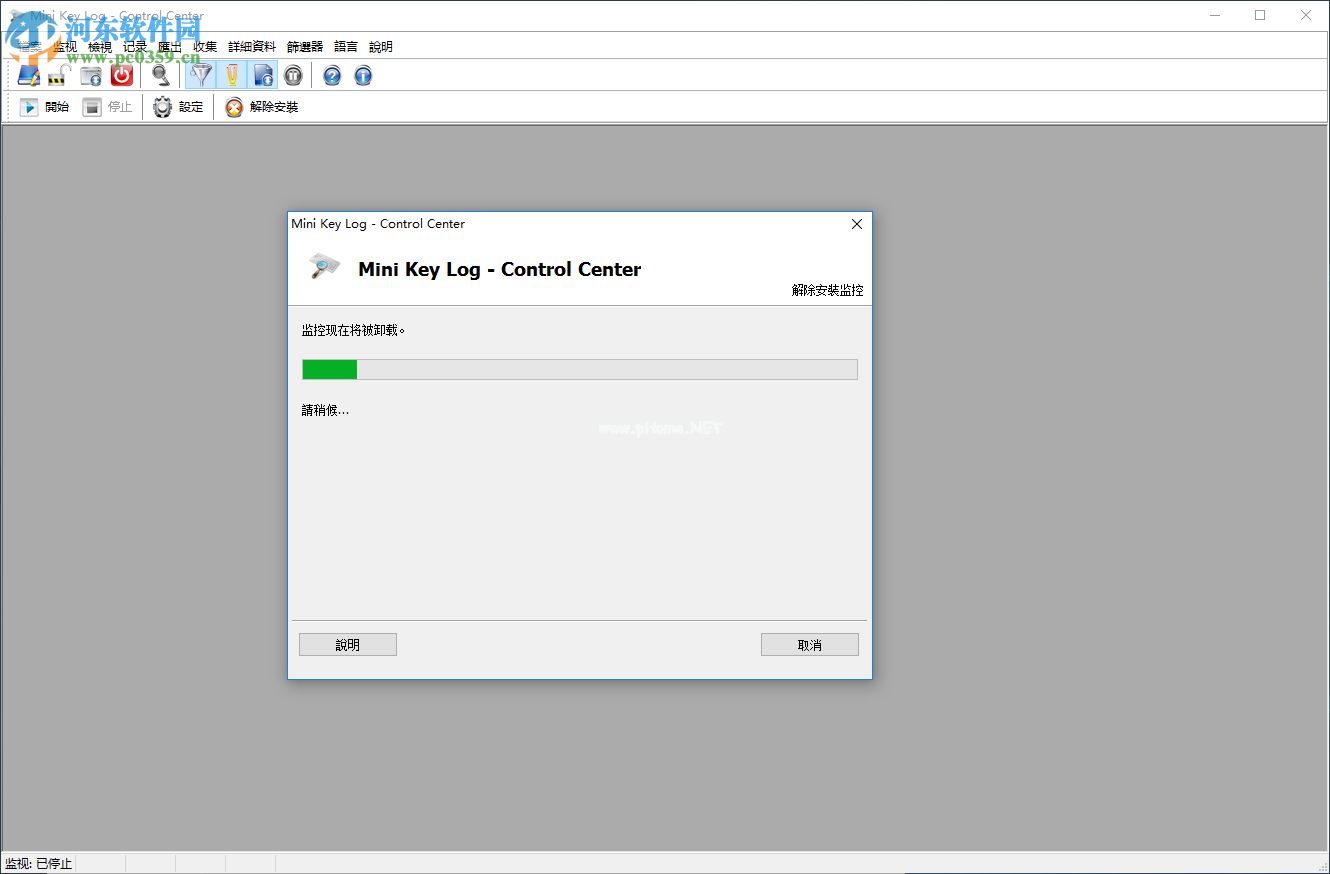Open help via blue question mark icon
The width and height of the screenshot is (1330, 874).
coord(332,75)
